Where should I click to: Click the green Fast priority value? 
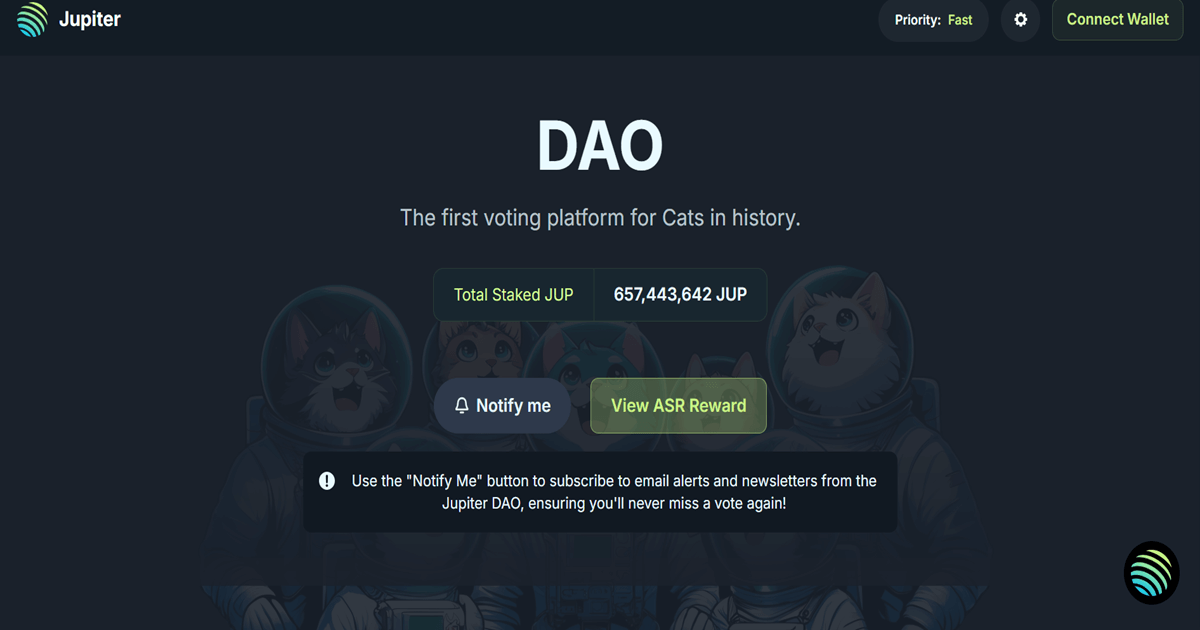click(960, 20)
